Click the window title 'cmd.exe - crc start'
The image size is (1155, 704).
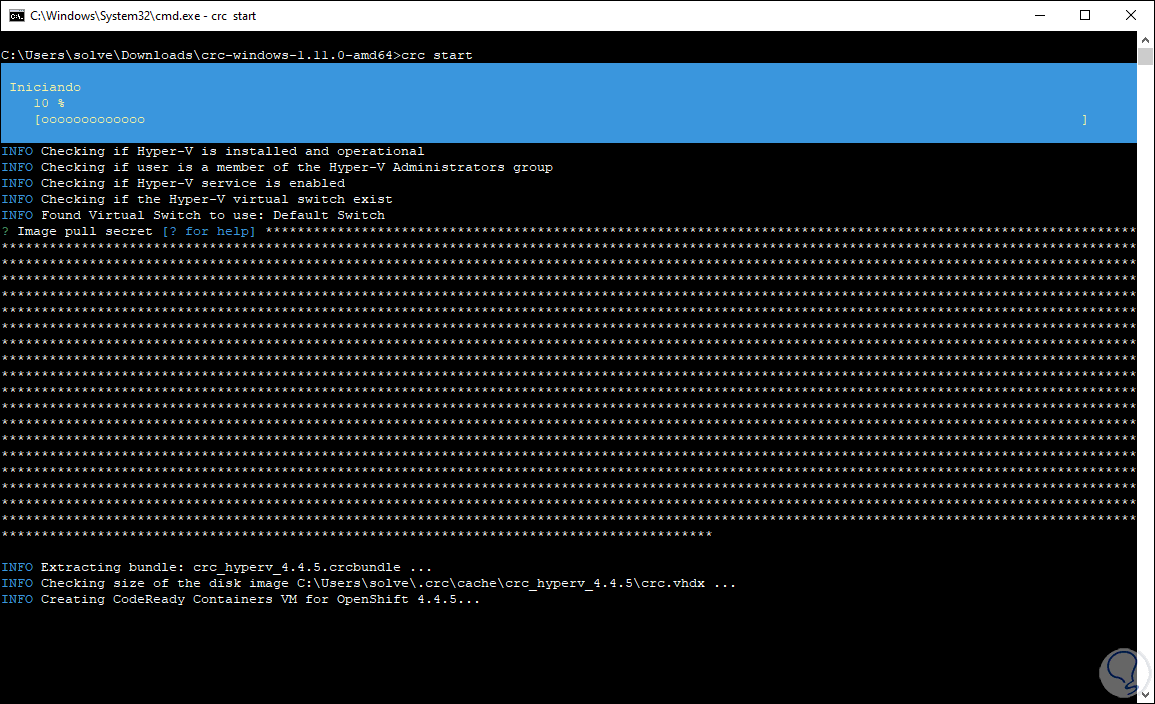(143, 15)
